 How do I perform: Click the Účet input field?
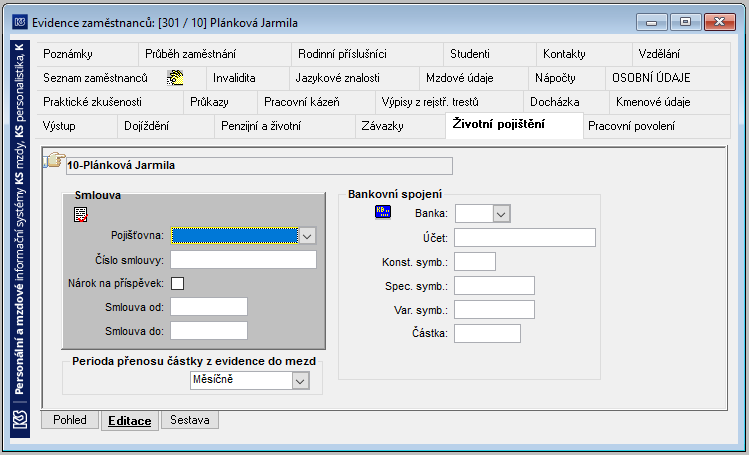click(525, 237)
